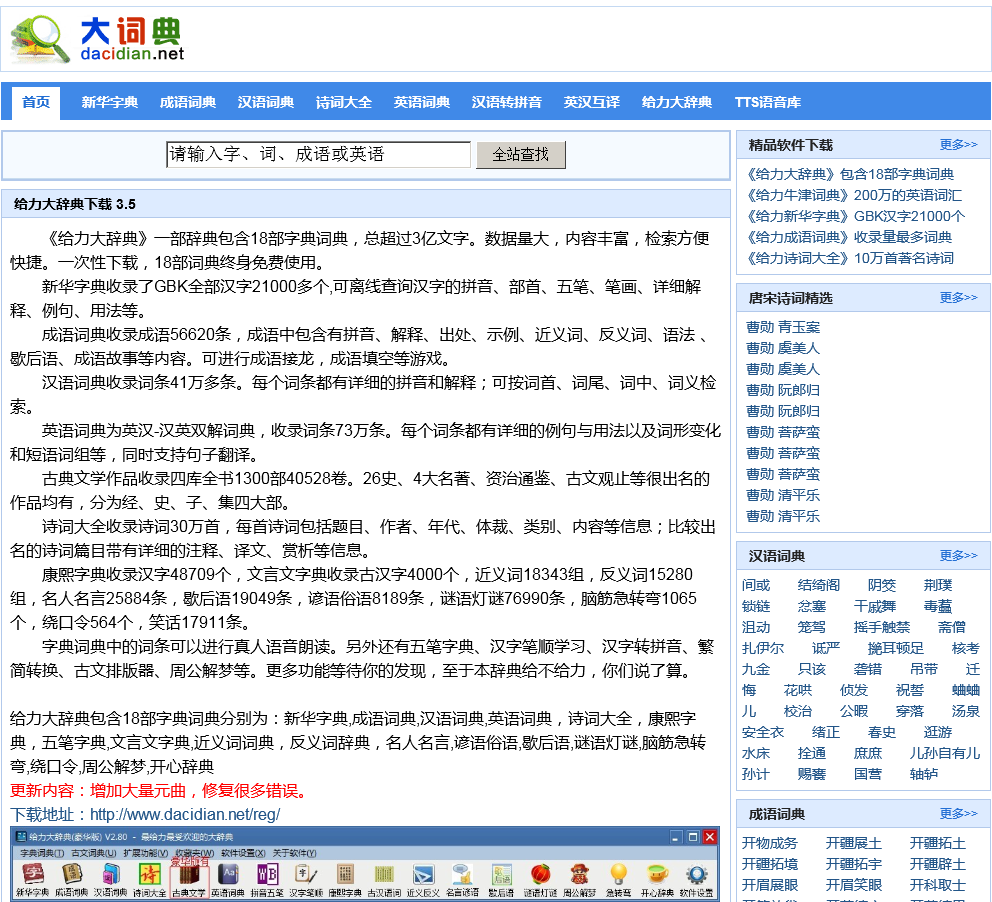
Task: Expand 更多>> in 汉语词典 panel
Action: coord(958,556)
